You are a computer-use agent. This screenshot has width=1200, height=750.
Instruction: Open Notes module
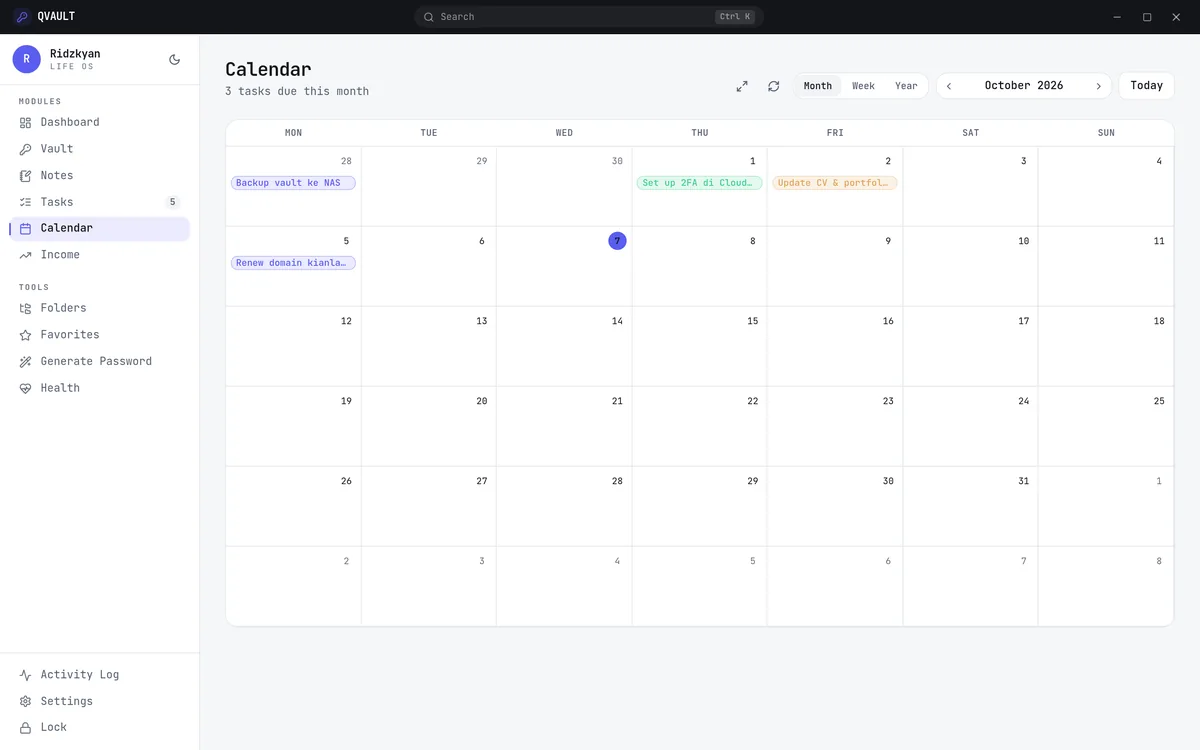pyautogui.click(x=57, y=176)
